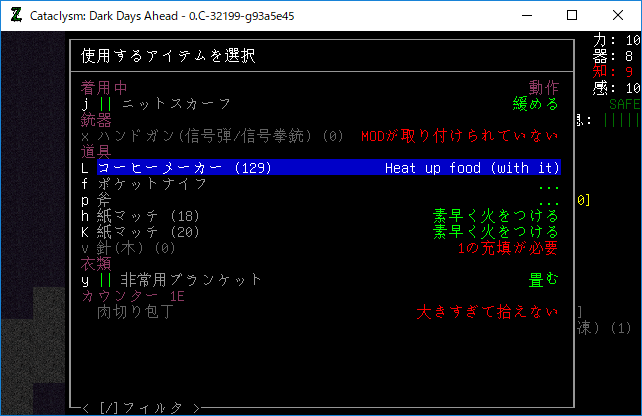
Task: Click the 肉切り包丁 counter item
Action: 135,312
